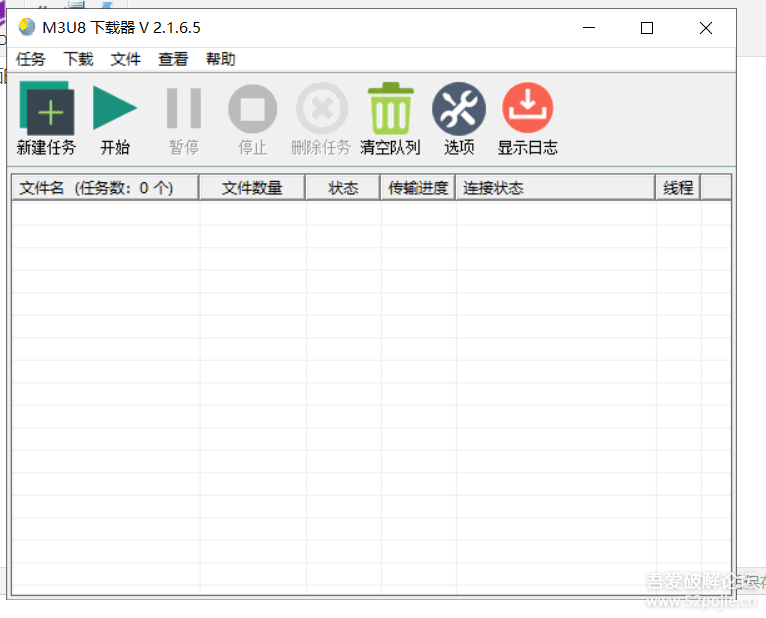The image size is (766, 618).
Task: Click the 连接状态 column header
Action: [555, 188]
